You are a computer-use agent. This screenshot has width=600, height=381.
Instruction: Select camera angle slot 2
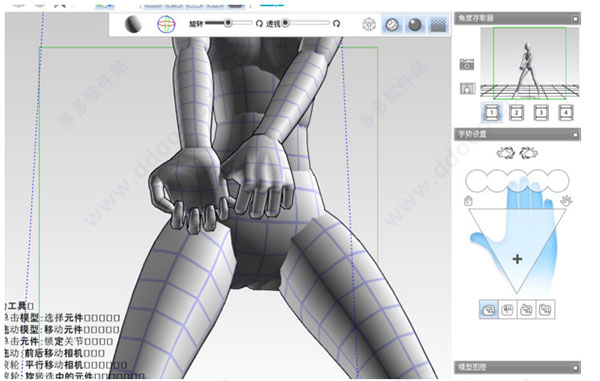[x=516, y=112]
